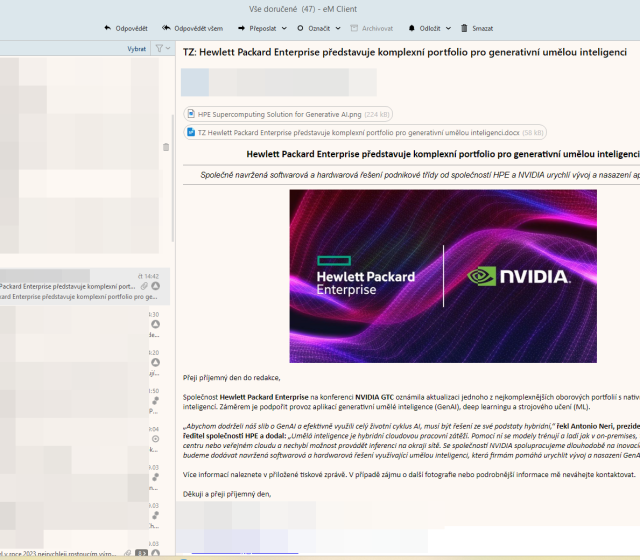Viewport: 640px width, 560px height.
Task: Click paperclip icon in bottom message row
Action: click(x=128, y=553)
